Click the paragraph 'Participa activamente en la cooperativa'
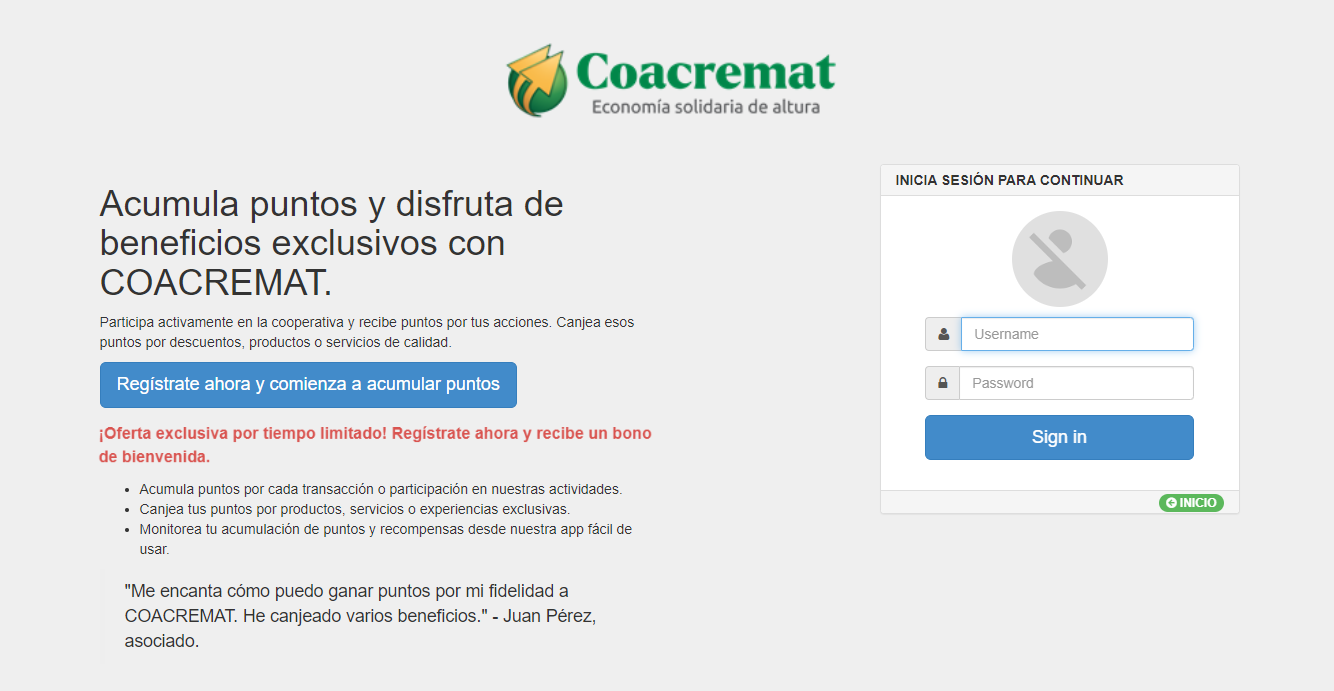 coord(367,332)
